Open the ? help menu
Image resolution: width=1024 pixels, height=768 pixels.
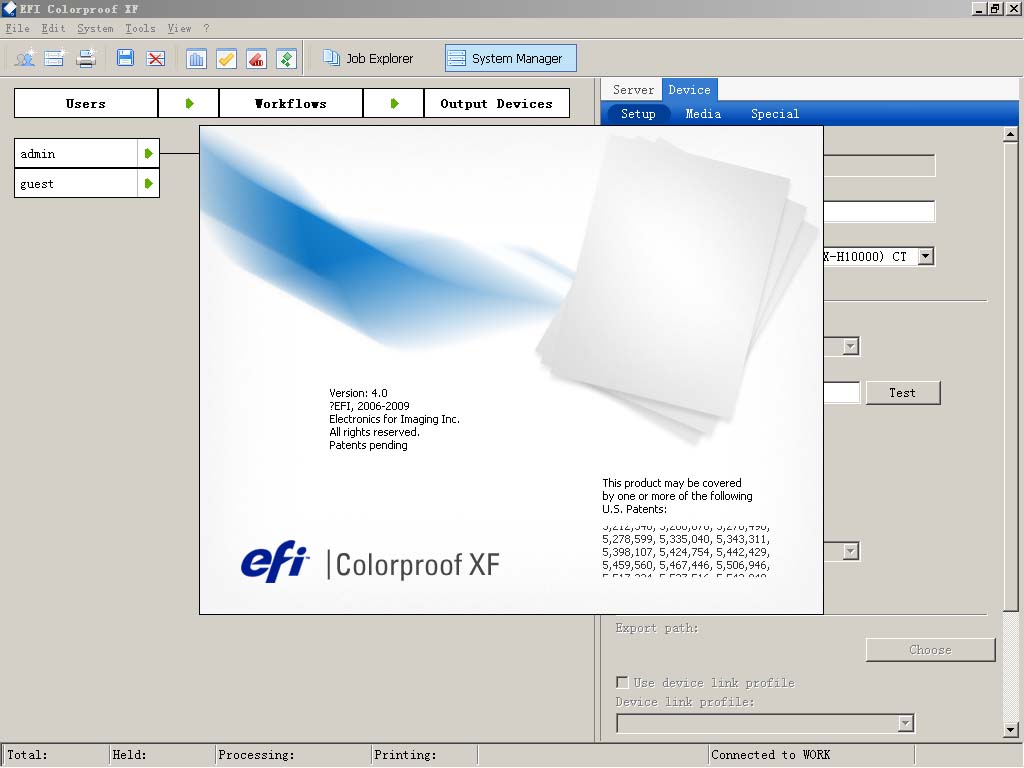pyautogui.click(x=206, y=28)
